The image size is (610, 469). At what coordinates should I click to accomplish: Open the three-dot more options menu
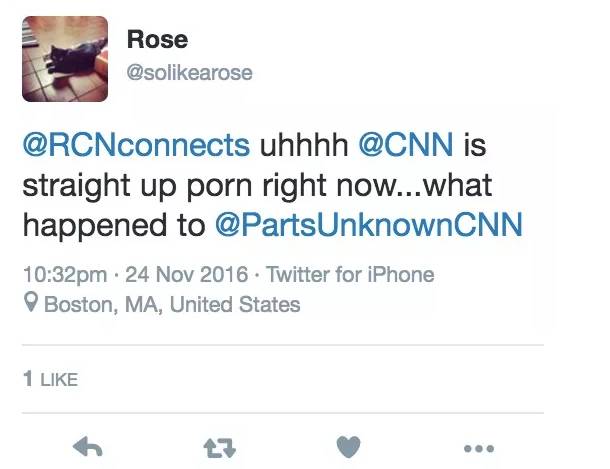(x=477, y=448)
